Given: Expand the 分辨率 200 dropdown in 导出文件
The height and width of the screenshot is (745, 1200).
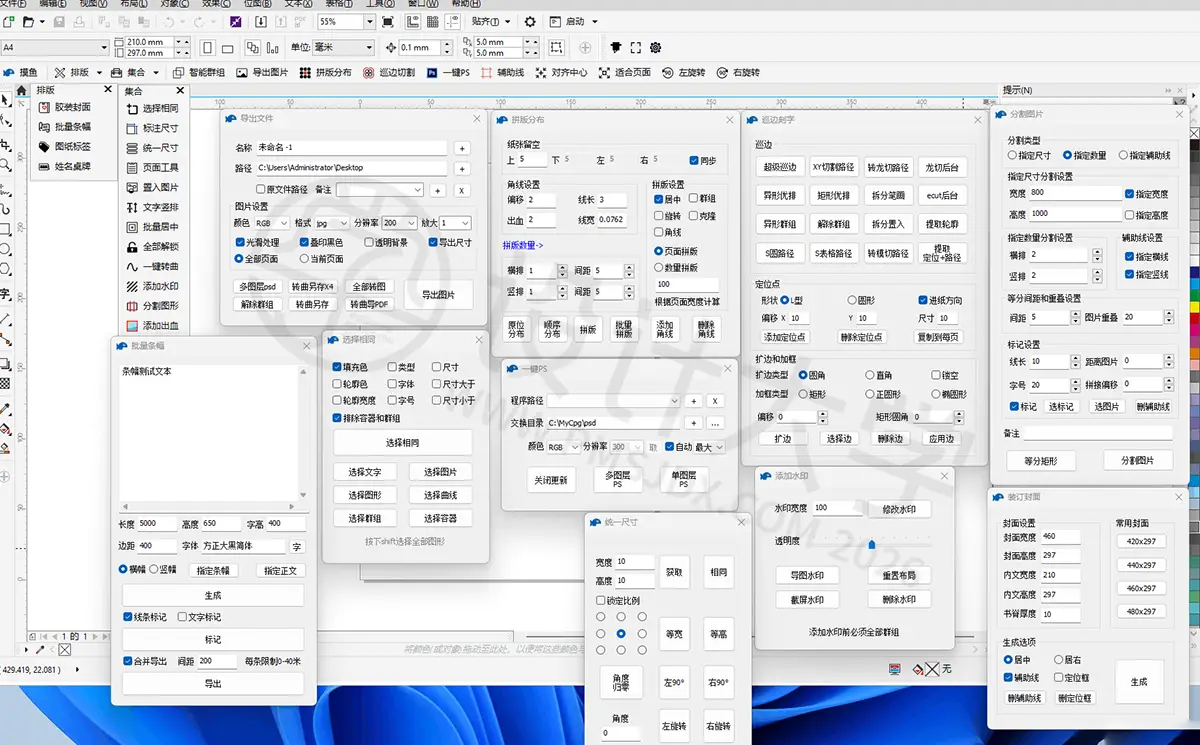Looking at the screenshot, I should click(399, 223).
